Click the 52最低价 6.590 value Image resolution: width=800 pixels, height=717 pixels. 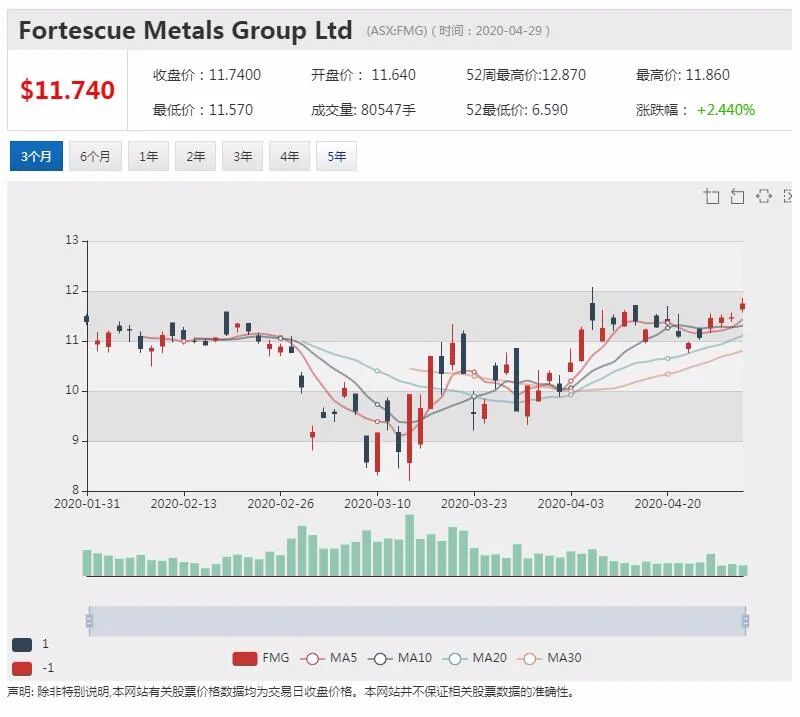point(517,110)
